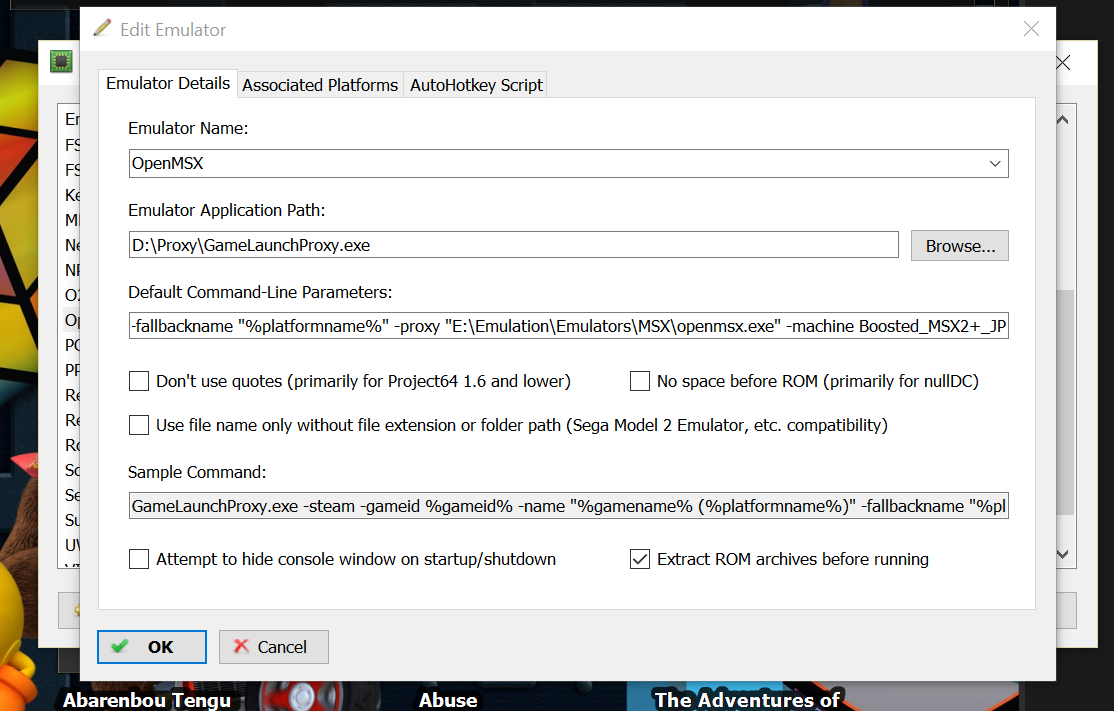The width and height of the screenshot is (1114, 711).
Task: Enable No space before ROM checkbox
Action: [x=639, y=381]
